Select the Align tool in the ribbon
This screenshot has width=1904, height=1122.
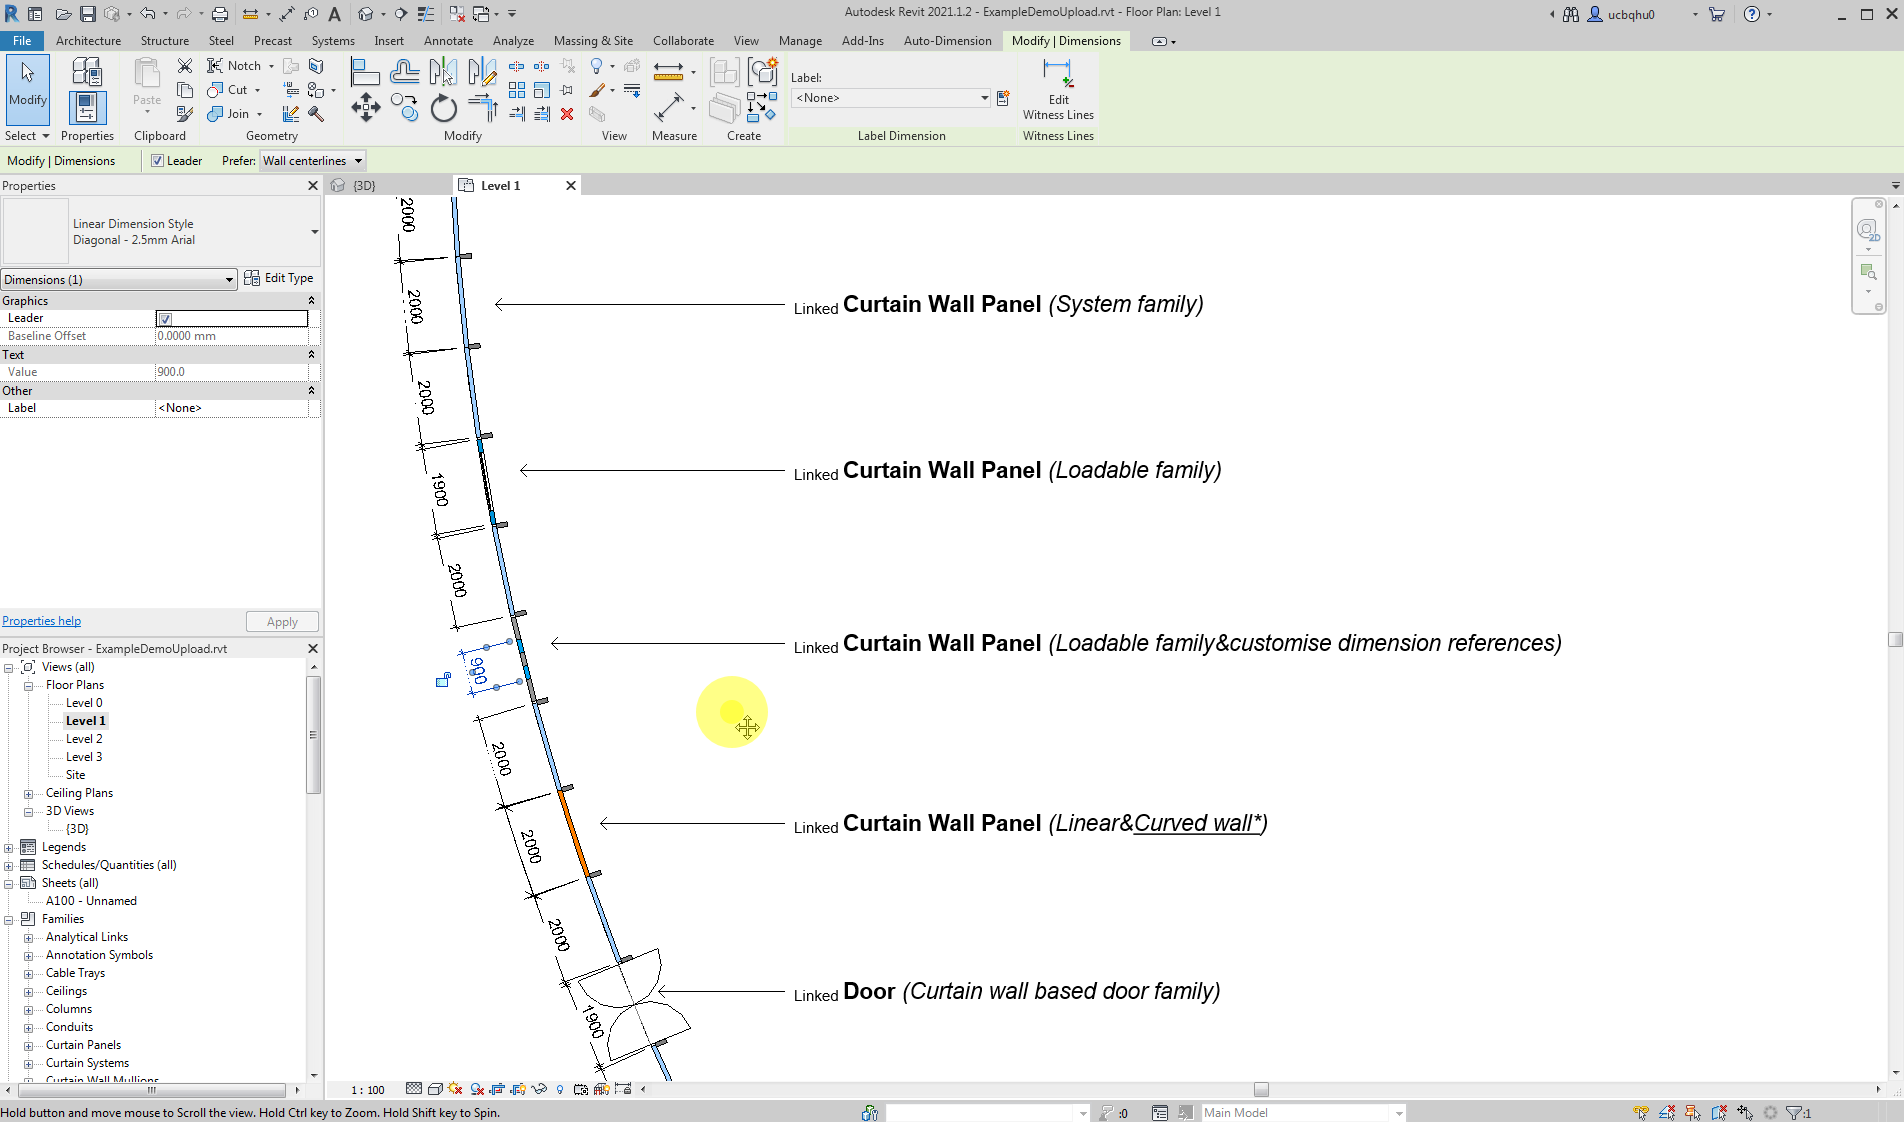[364, 71]
